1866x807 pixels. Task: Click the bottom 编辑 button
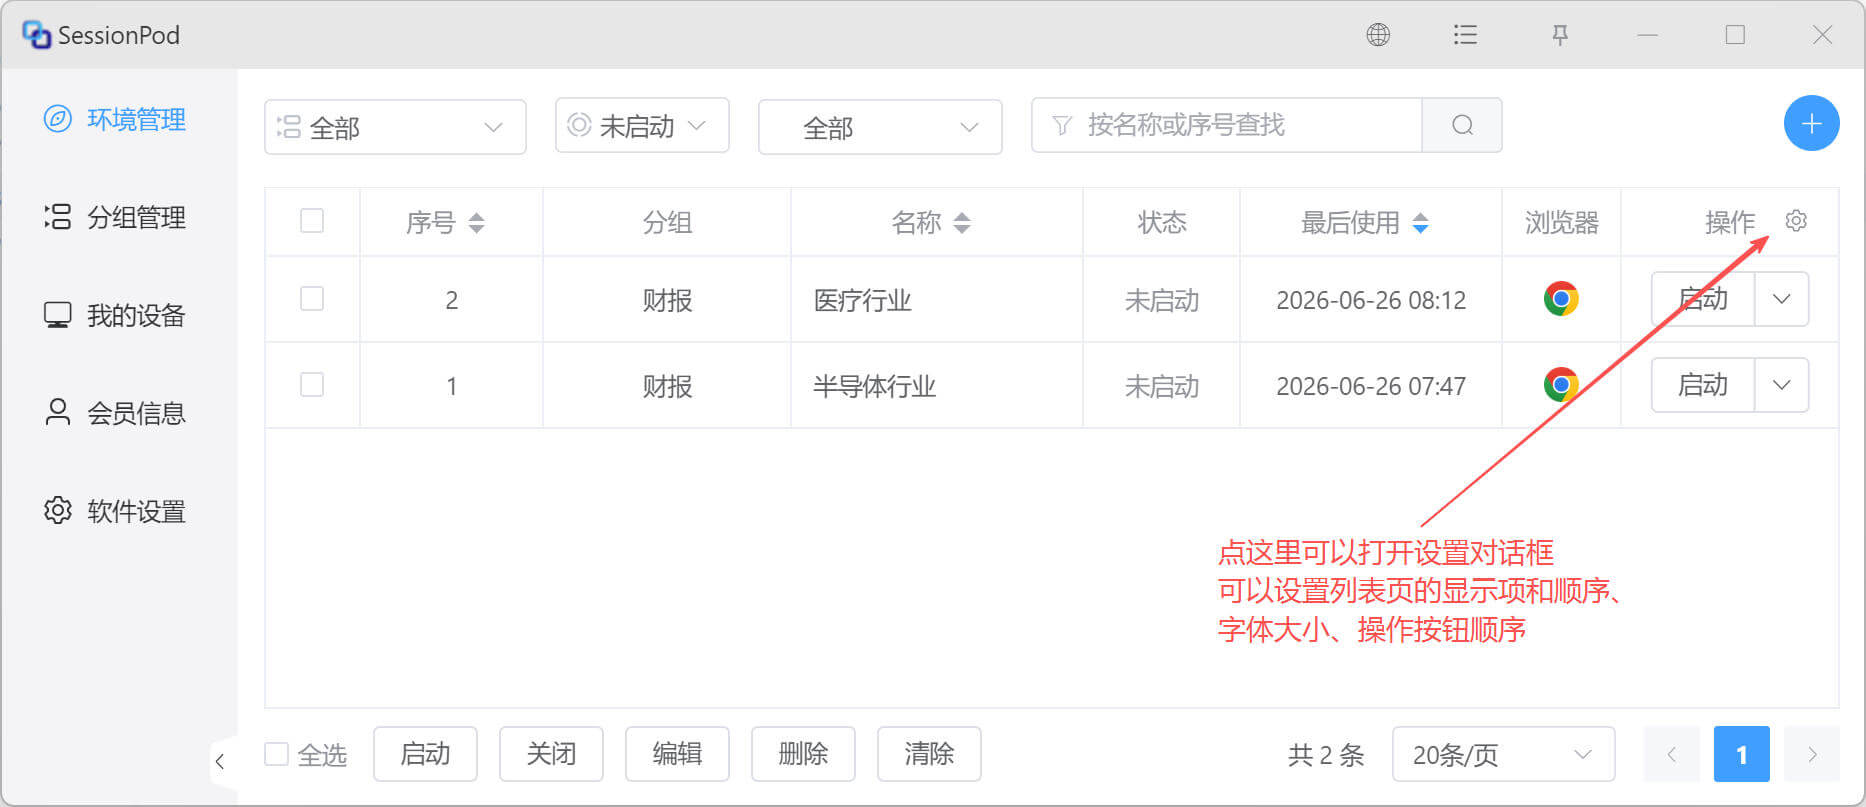point(677,754)
